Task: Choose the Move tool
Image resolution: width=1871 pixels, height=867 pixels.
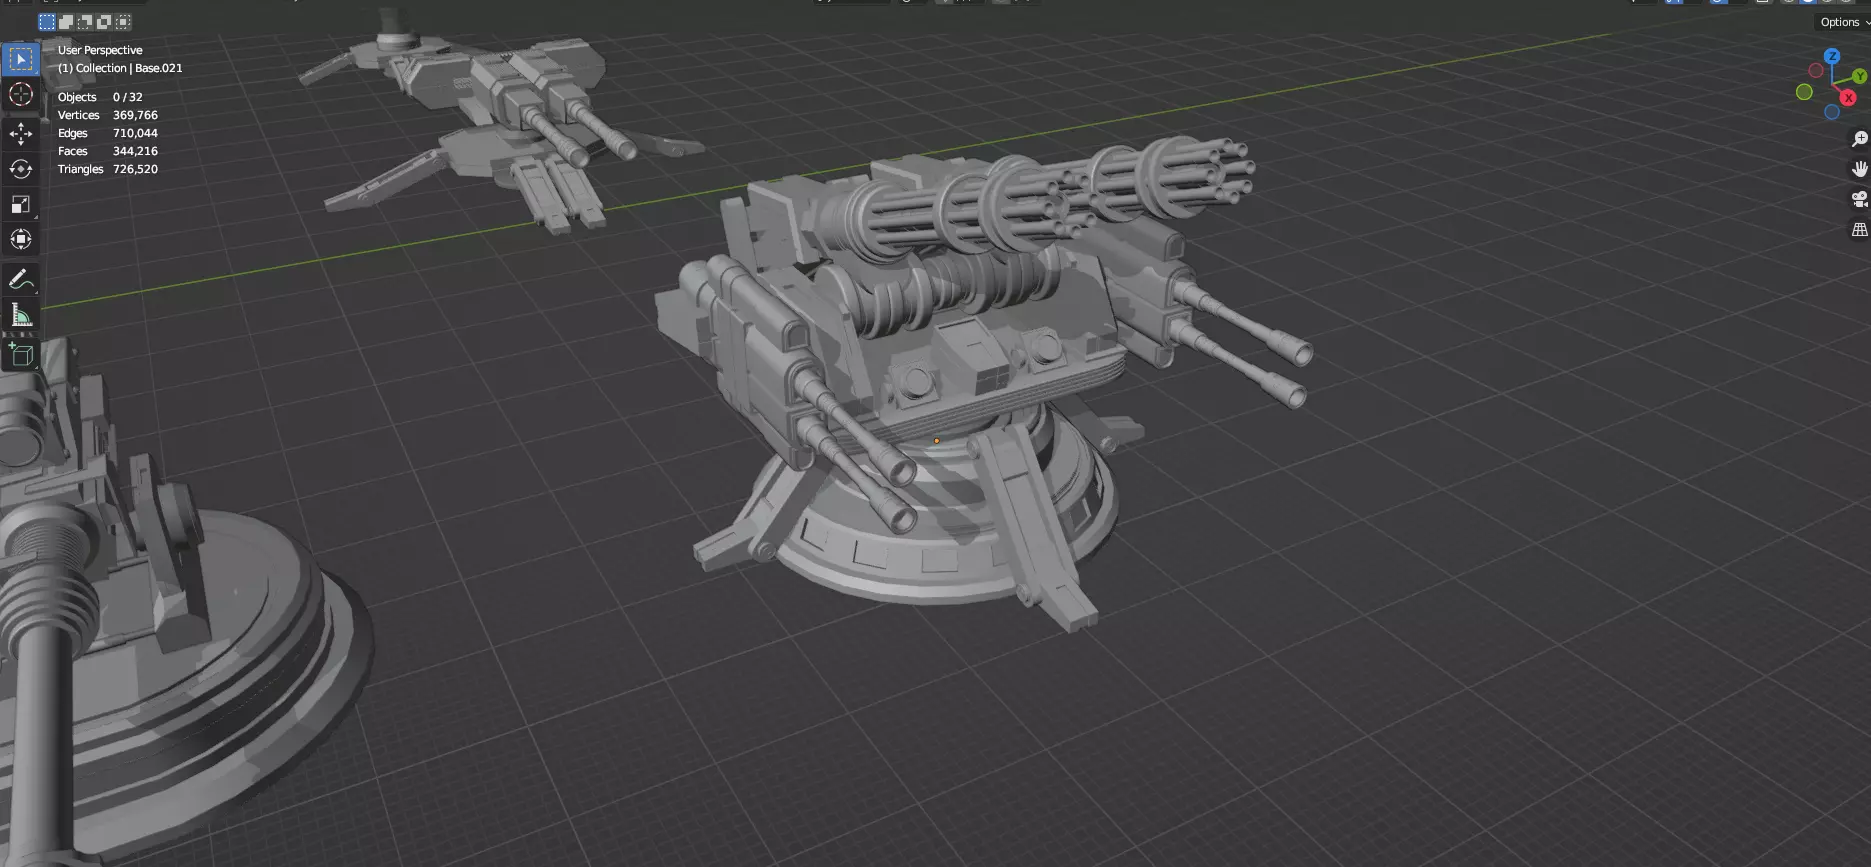Action: (21, 134)
